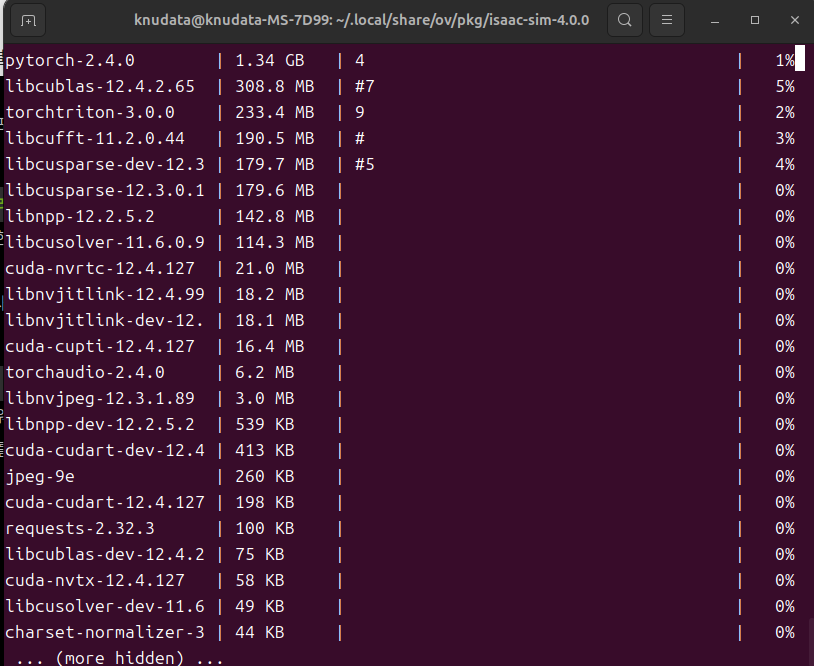This screenshot has height=666, width=814.
Task: Click the 308.8 MB size value
Action: pos(275,87)
